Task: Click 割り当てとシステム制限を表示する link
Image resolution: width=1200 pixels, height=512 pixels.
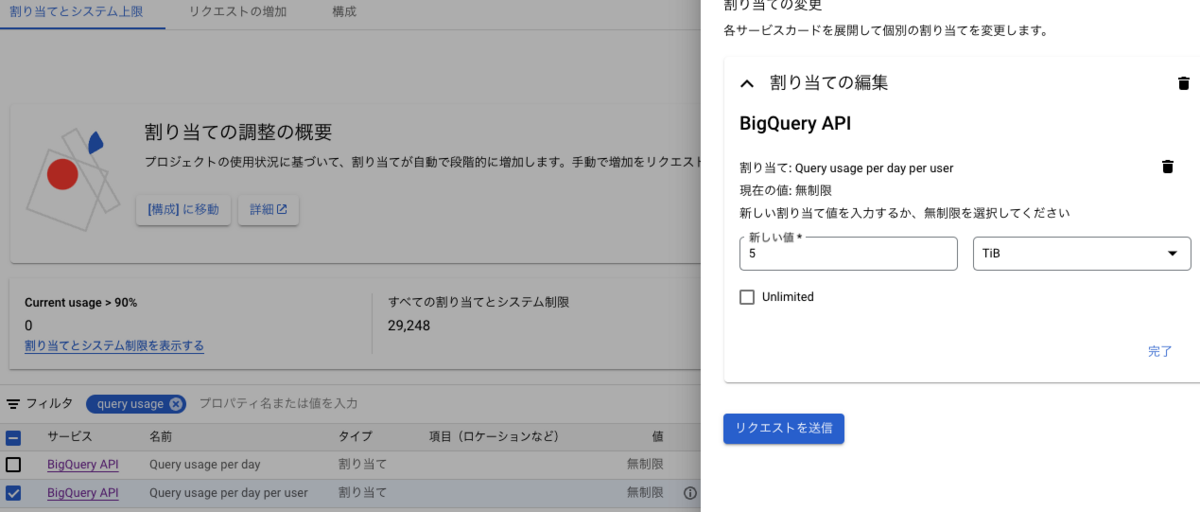Action: click(114, 346)
